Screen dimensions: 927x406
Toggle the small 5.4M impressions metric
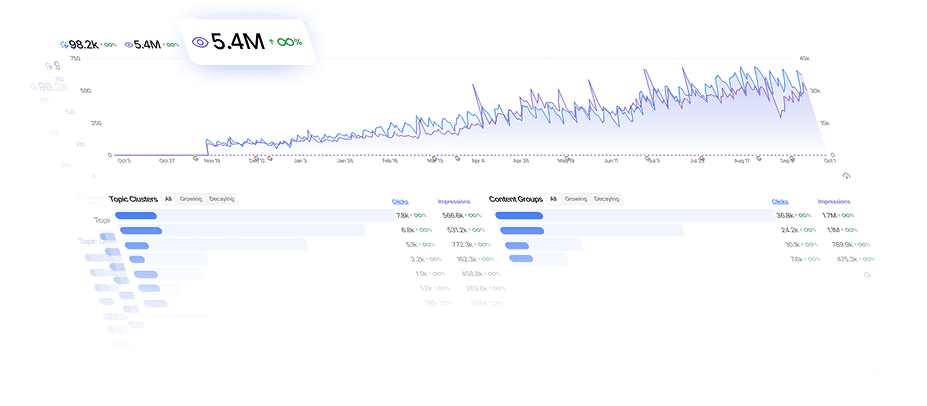click(x=151, y=44)
